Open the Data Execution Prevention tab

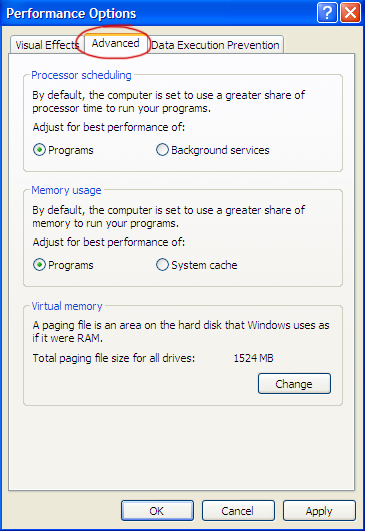pyautogui.click(x=215, y=45)
